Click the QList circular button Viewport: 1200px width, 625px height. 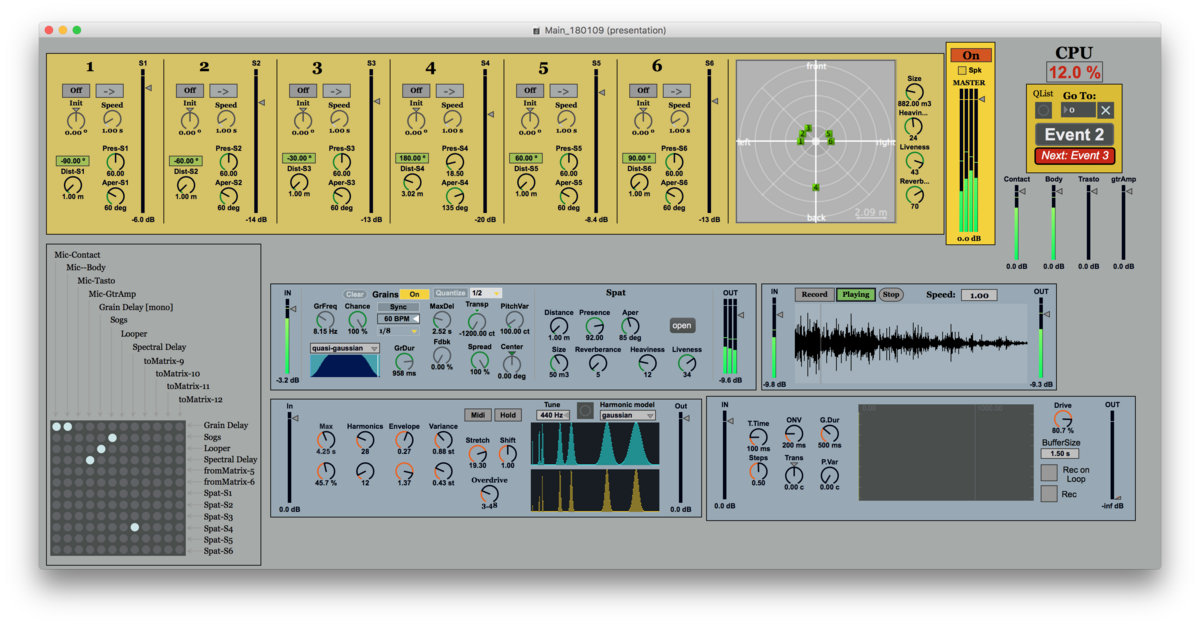point(1044,110)
